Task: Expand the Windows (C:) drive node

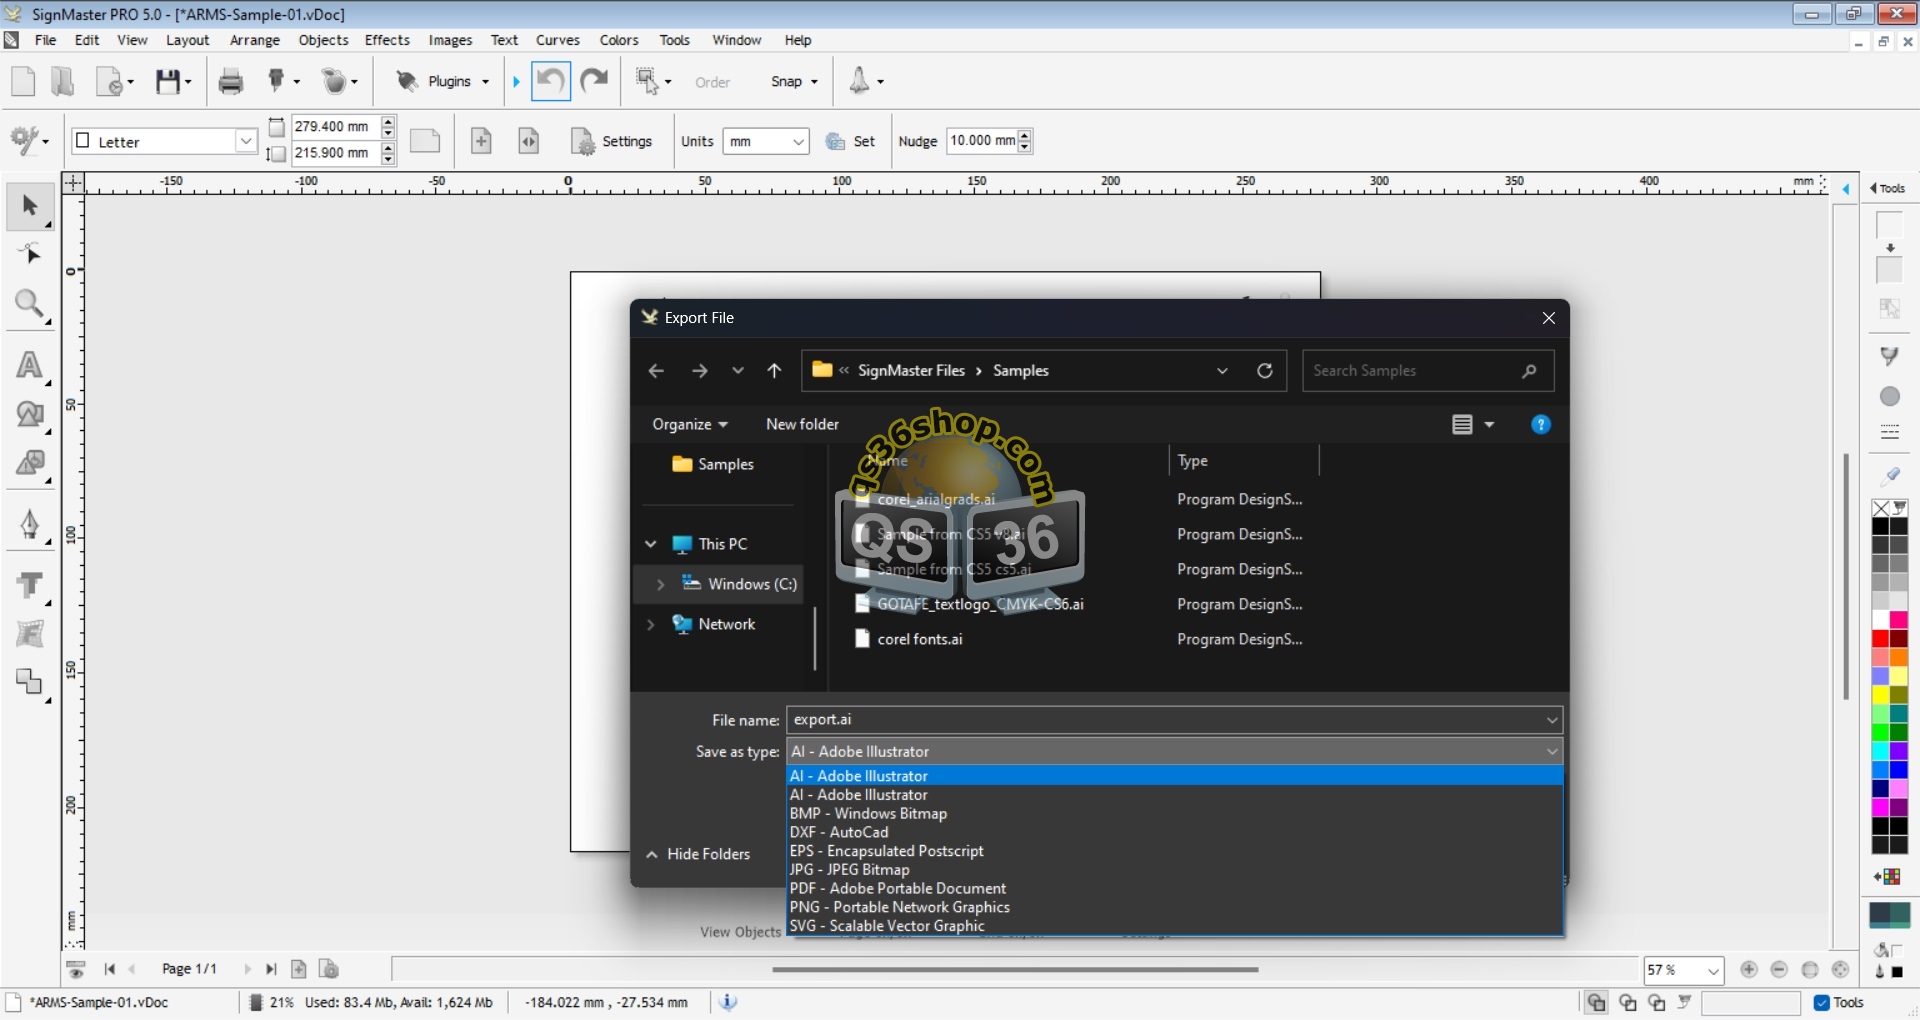Action: click(x=660, y=584)
